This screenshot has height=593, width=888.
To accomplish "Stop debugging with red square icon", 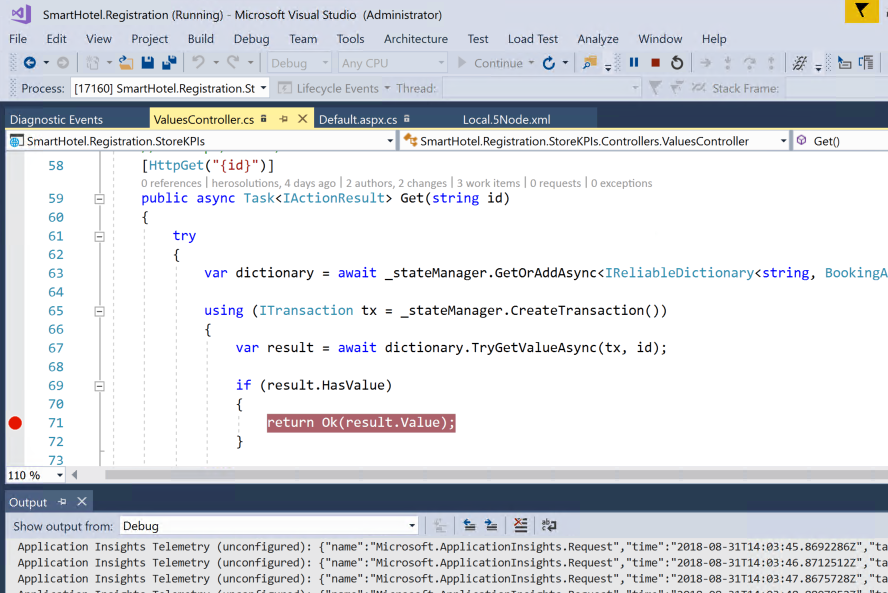I will pyautogui.click(x=655, y=63).
